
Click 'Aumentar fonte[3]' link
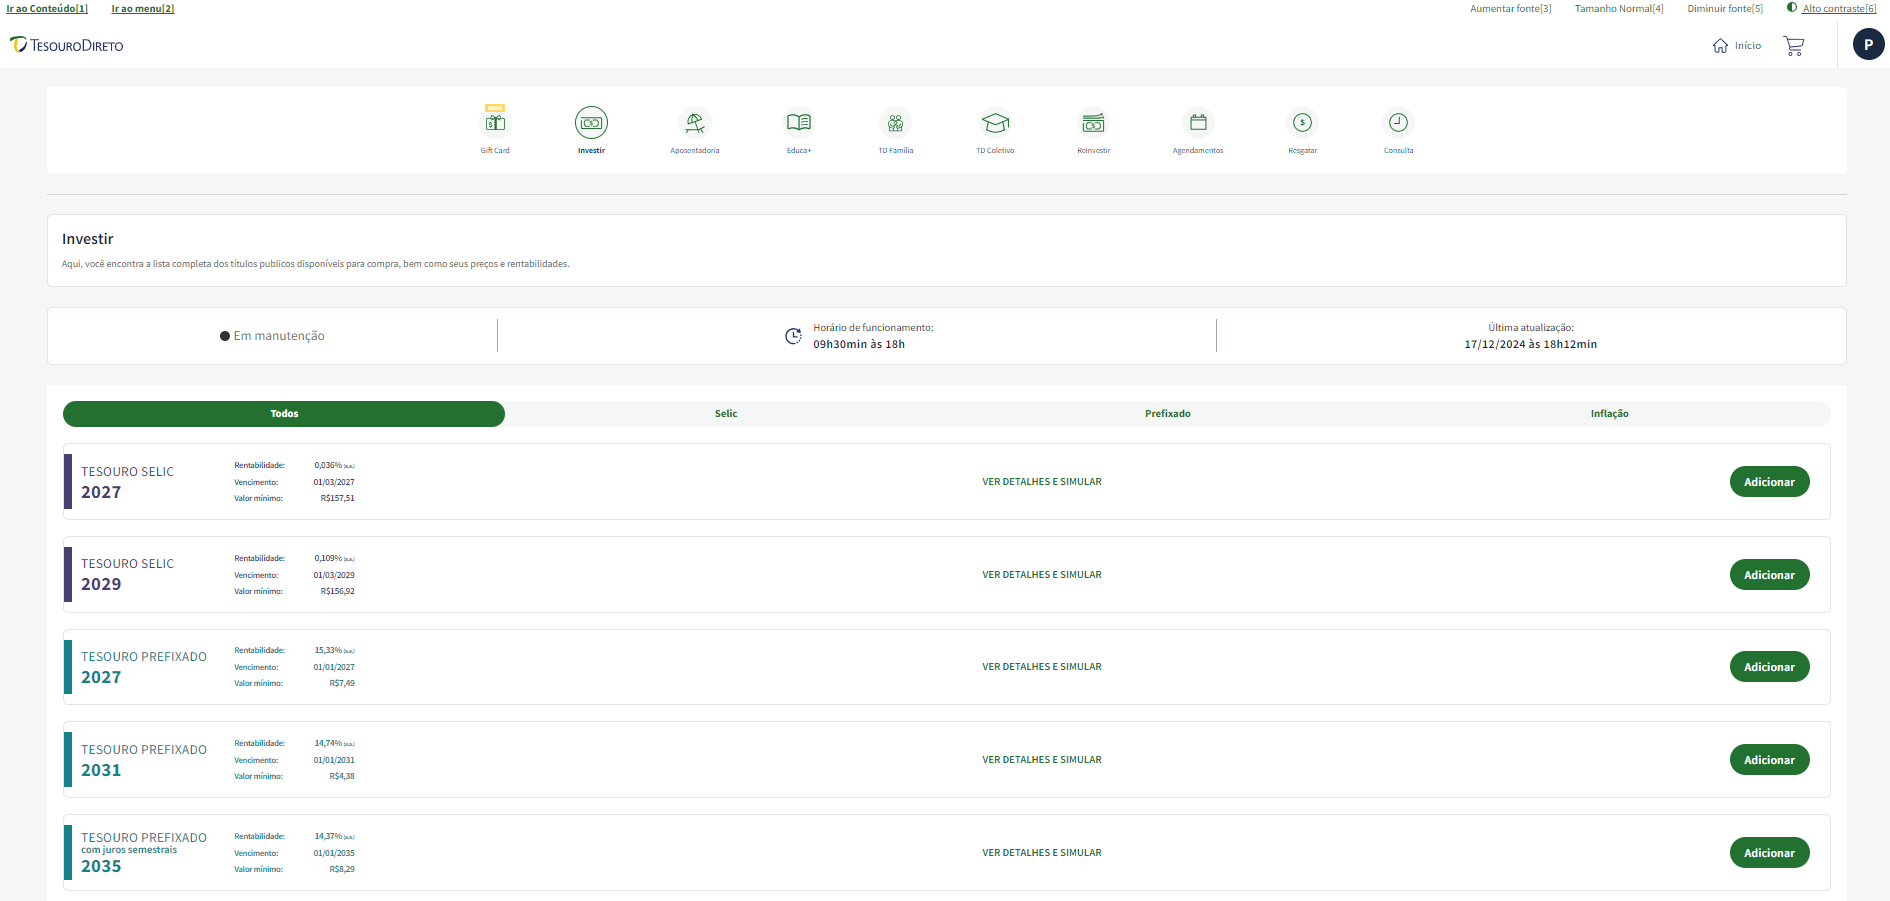click(x=1510, y=8)
